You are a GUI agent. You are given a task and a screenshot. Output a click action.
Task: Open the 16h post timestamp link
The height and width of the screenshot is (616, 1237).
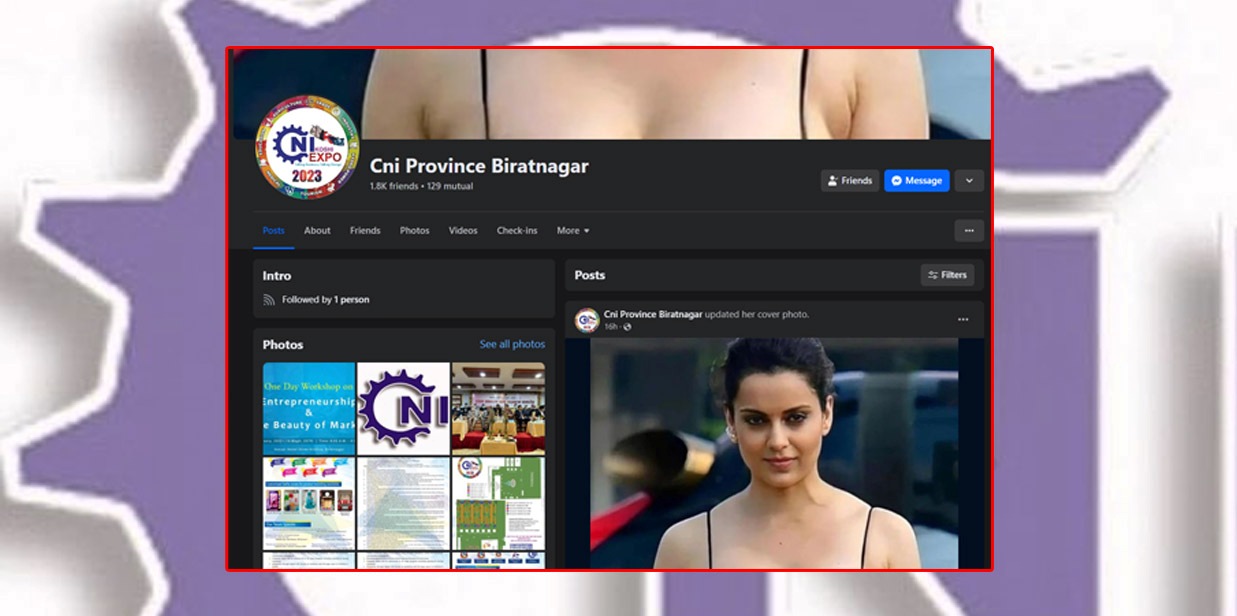(x=610, y=327)
